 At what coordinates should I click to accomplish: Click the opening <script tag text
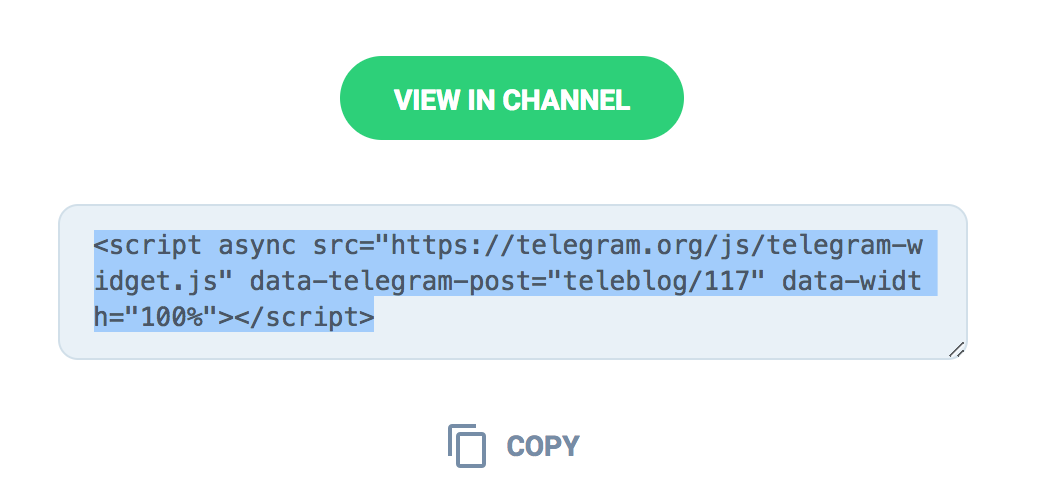click(148, 246)
